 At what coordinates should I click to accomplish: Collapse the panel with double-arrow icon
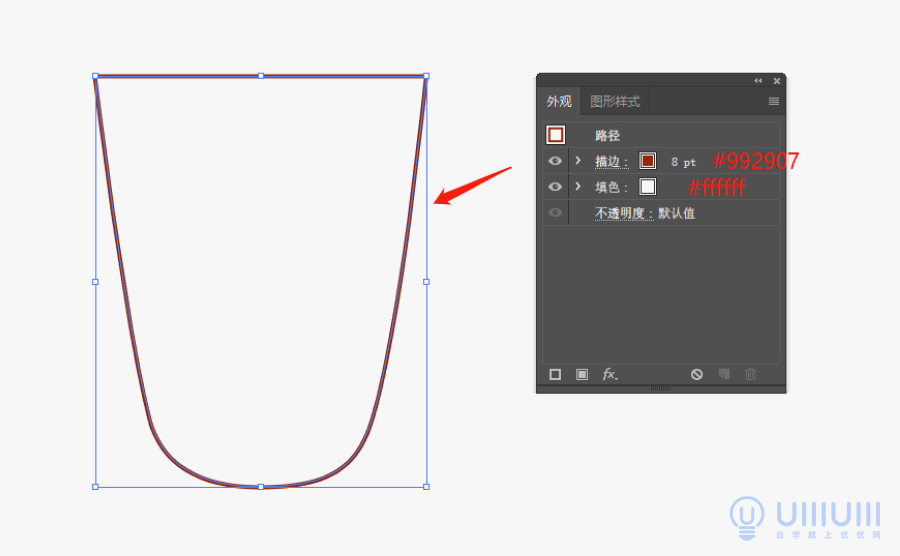758,81
